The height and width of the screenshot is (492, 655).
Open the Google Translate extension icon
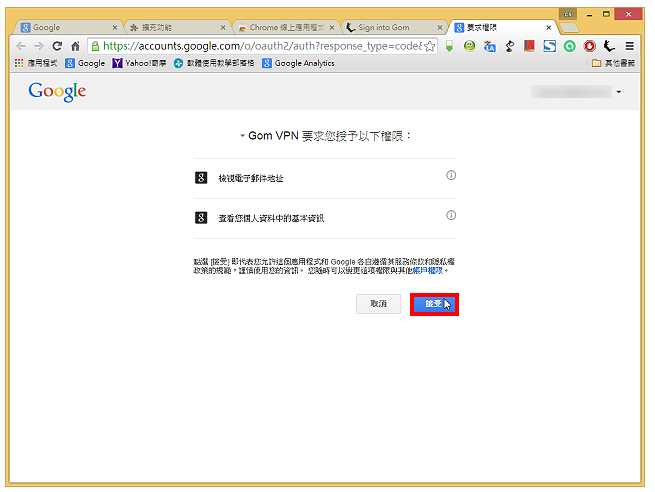point(490,46)
